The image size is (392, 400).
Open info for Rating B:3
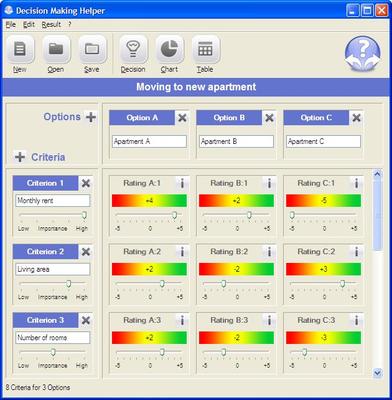click(269, 320)
